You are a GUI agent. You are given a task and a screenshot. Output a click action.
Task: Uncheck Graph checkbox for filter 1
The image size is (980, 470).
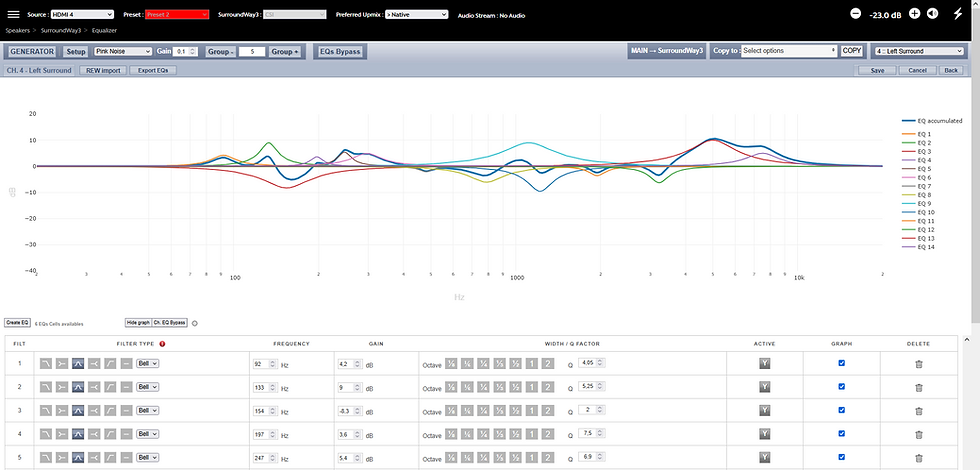[841, 362]
